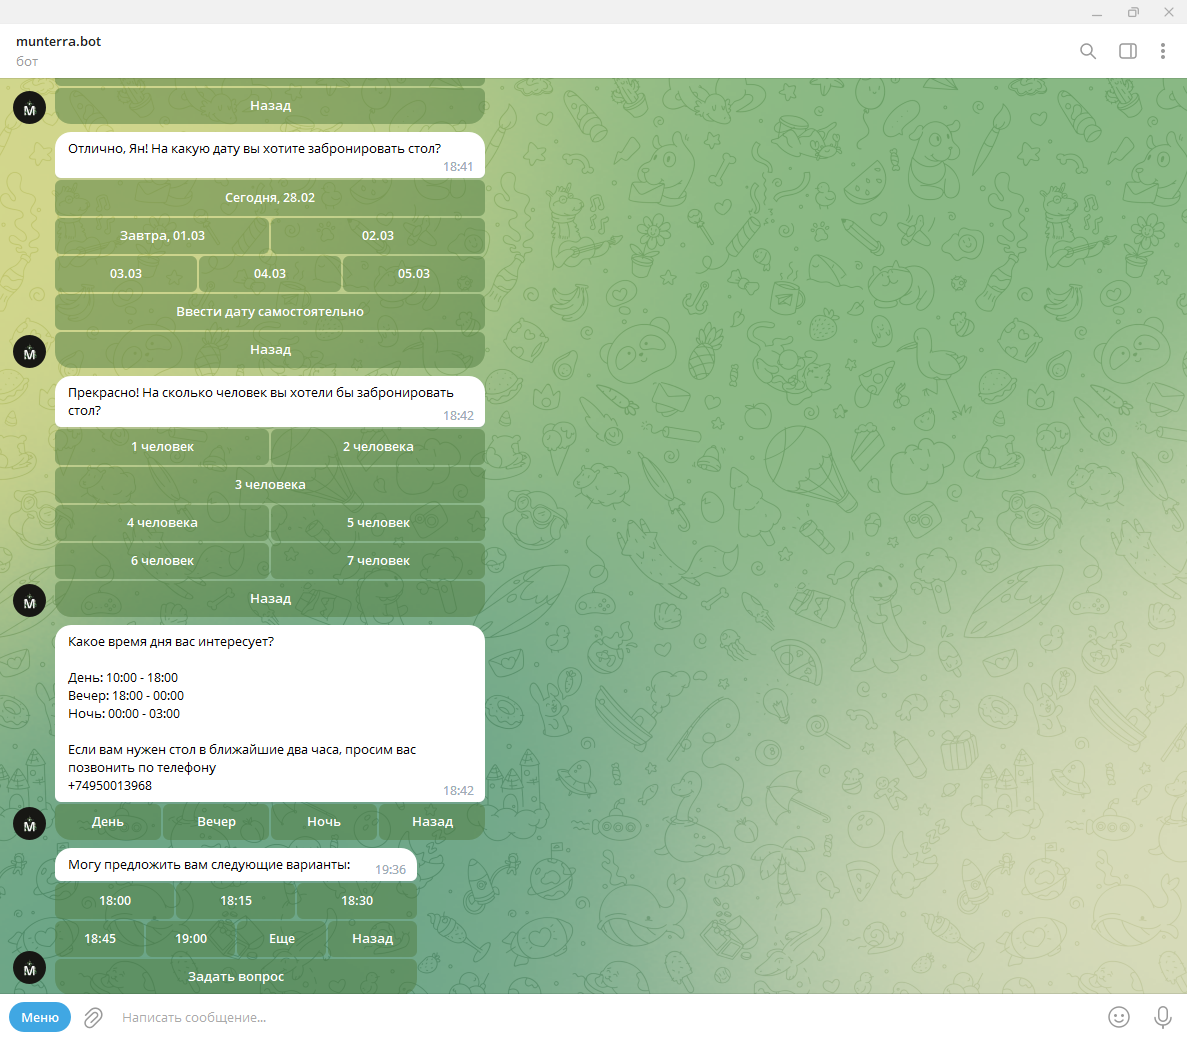Screen dimensions: 1187x1039
Task: Click Еще for more time slots
Action: [282, 938]
